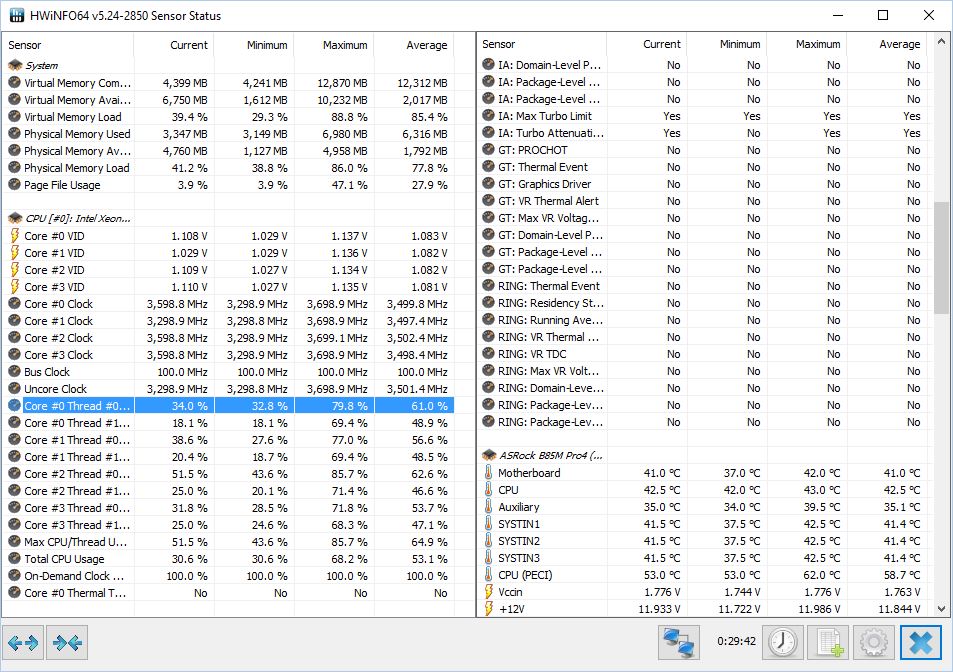Click the round icon beside Total CPU Usage
953x672 pixels.
pyautogui.click(x=15, y=559)
